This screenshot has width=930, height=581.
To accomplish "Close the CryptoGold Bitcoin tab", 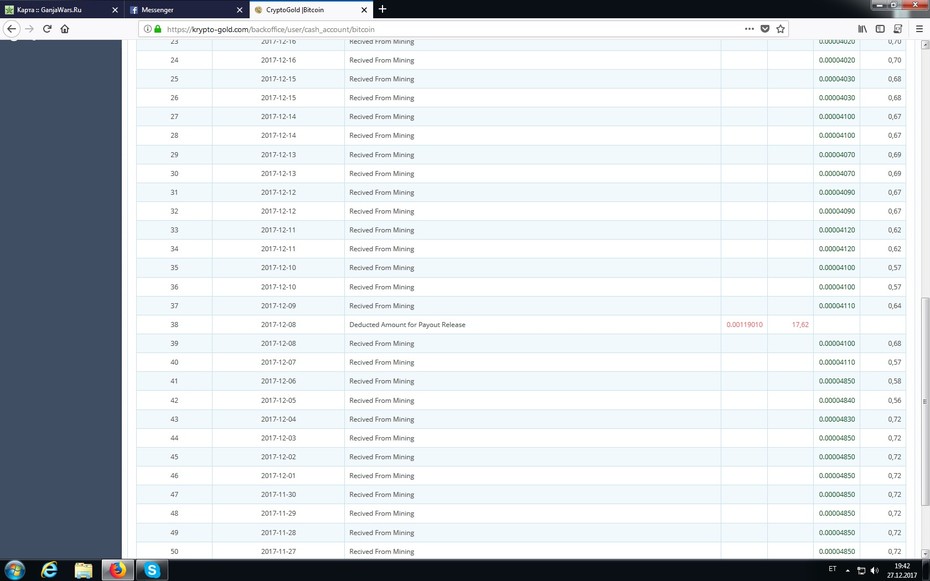I will tap(364, 10).
